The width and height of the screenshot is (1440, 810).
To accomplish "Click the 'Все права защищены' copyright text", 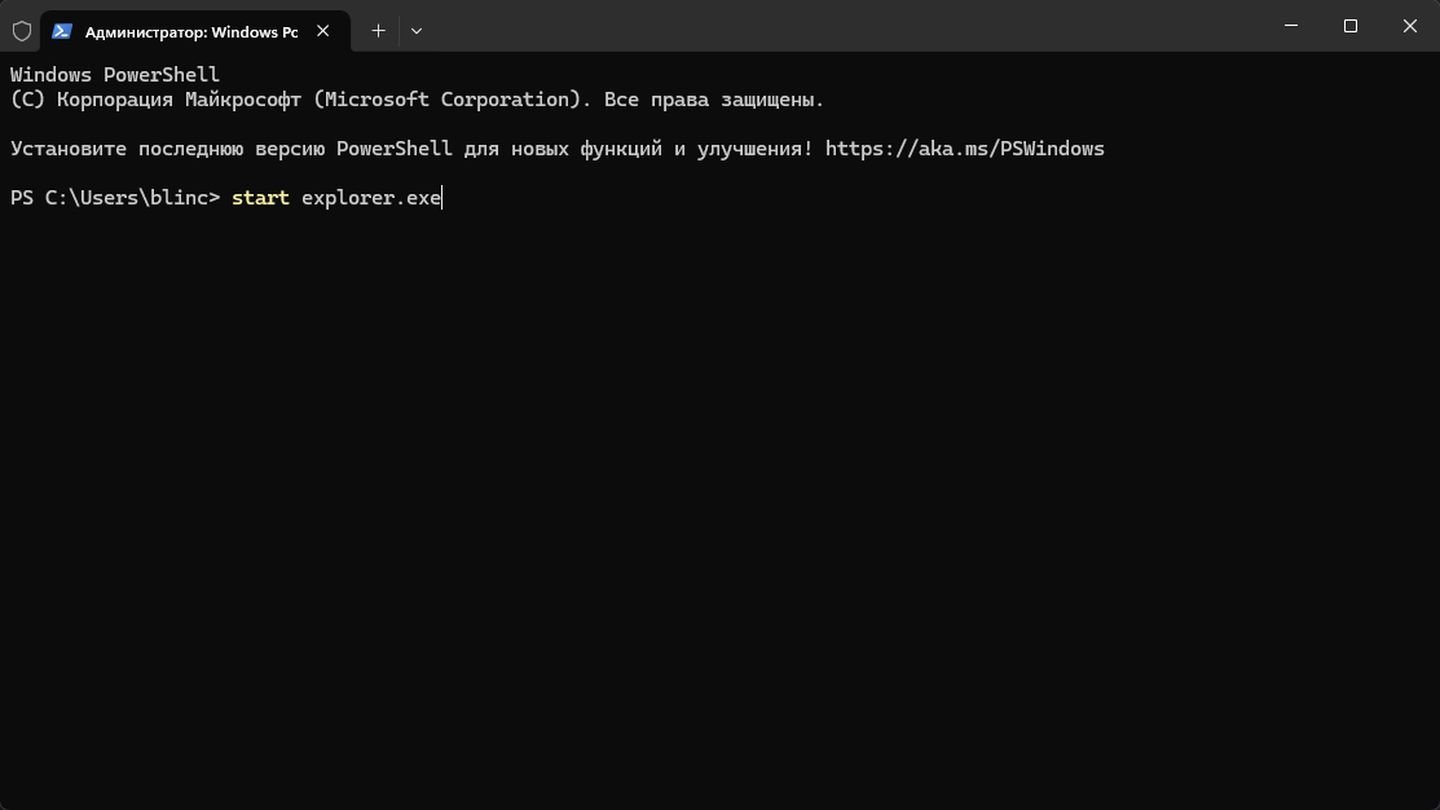I will click(714, 100).
